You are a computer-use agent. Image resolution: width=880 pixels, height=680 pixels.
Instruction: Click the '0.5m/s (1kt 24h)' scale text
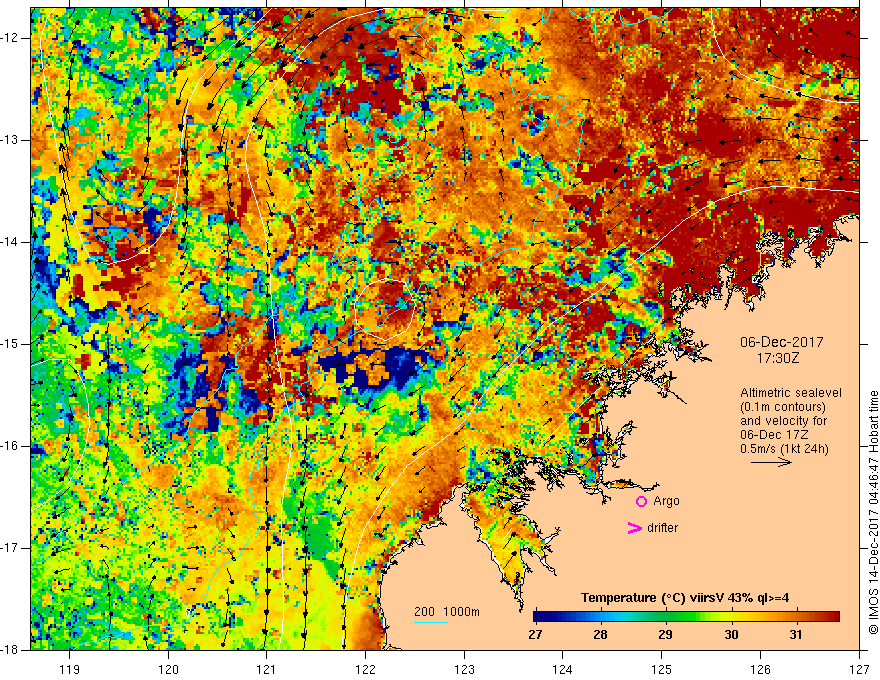(784, 449)
